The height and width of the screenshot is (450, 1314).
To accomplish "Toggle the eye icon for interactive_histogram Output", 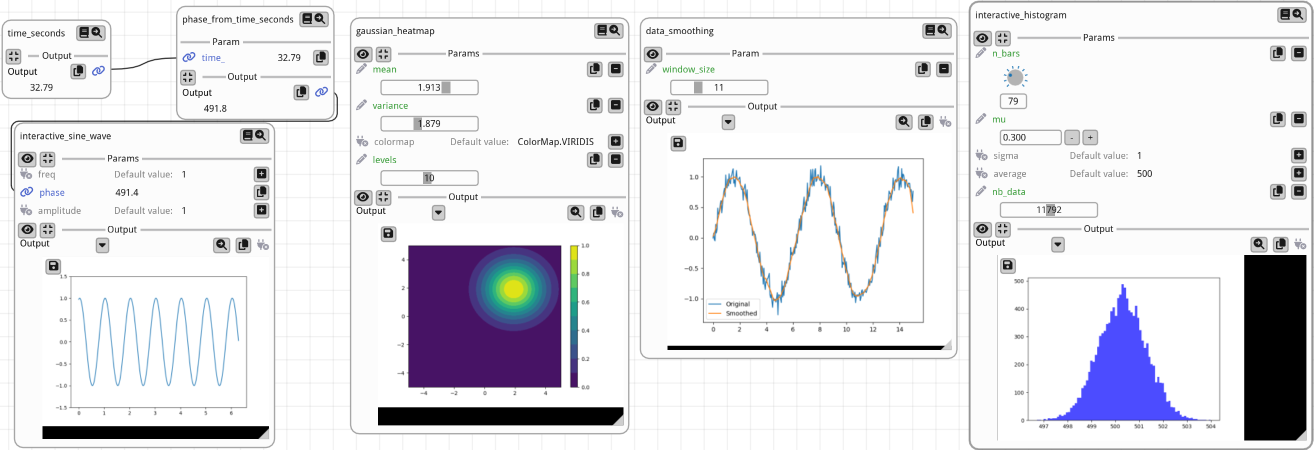I will (982, 229).
